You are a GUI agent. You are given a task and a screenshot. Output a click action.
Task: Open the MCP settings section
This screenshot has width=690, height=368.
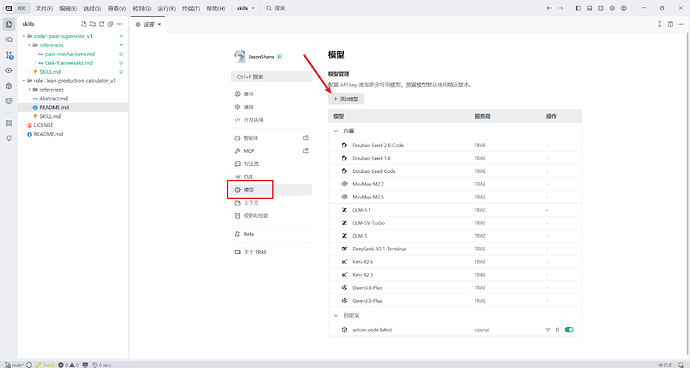(x=271, y=151)
